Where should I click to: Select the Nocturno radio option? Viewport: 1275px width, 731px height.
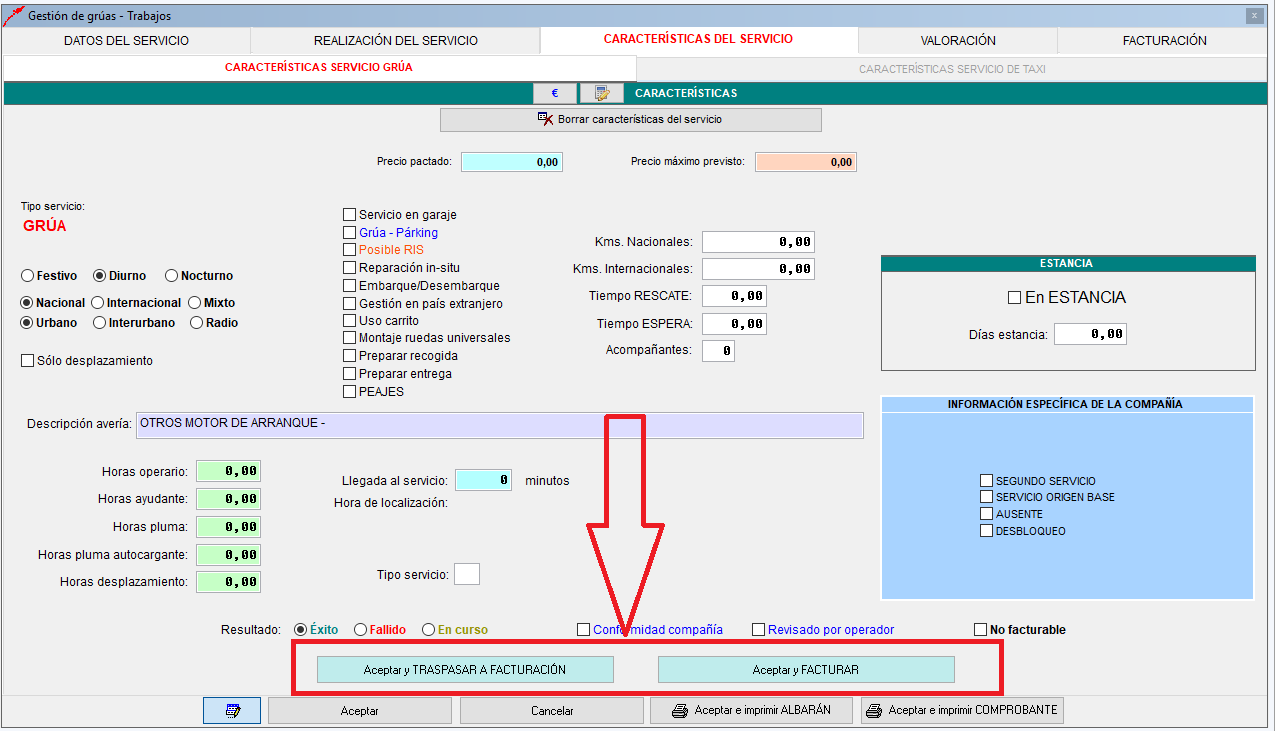coord(172,276)
